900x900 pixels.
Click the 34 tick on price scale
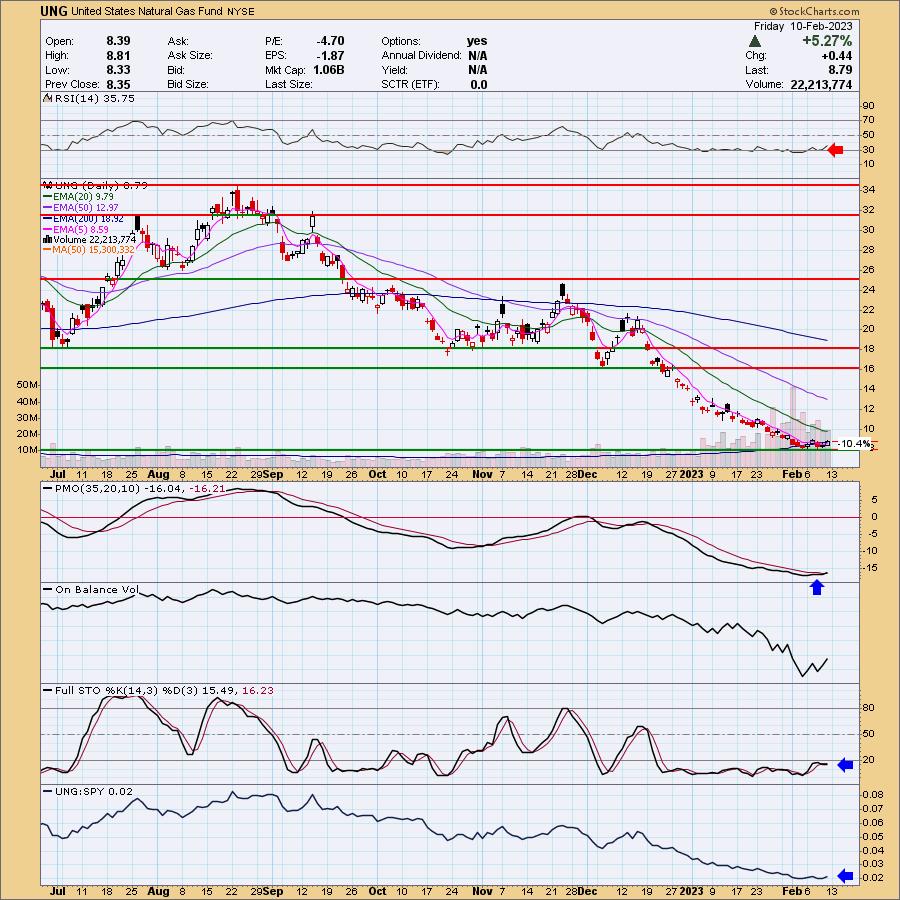click(868, 190)
